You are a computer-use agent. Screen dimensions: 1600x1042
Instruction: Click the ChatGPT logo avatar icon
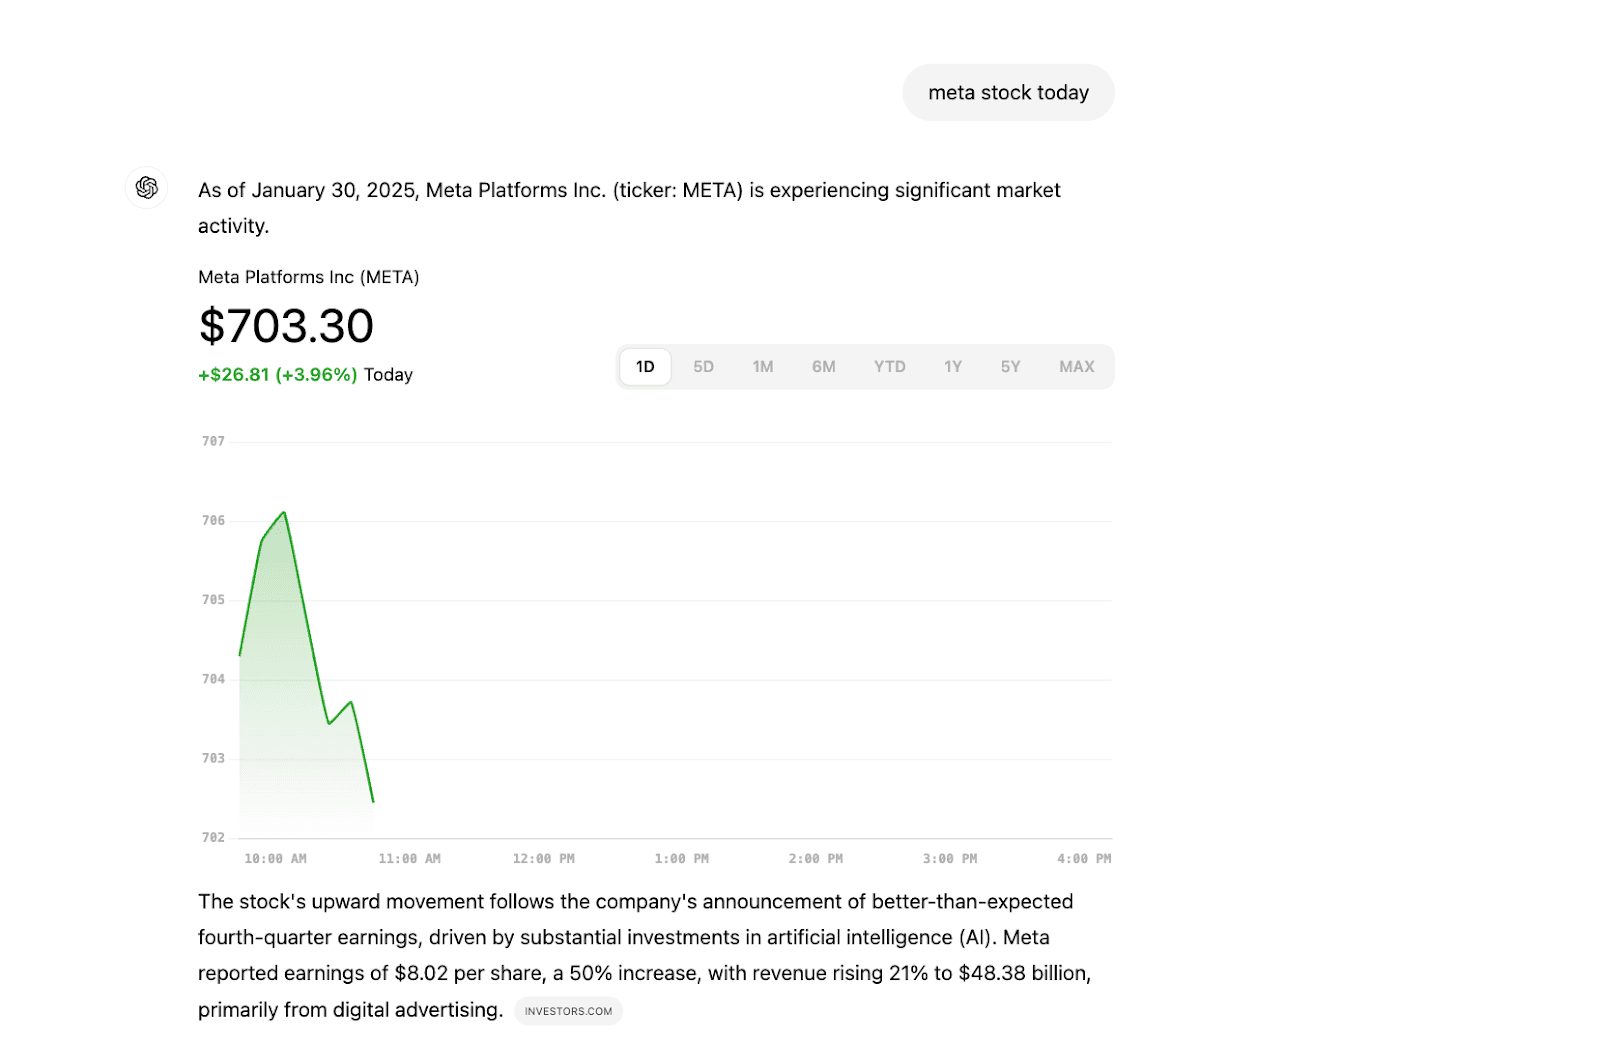pyautogui.click(x=147, y=188)
